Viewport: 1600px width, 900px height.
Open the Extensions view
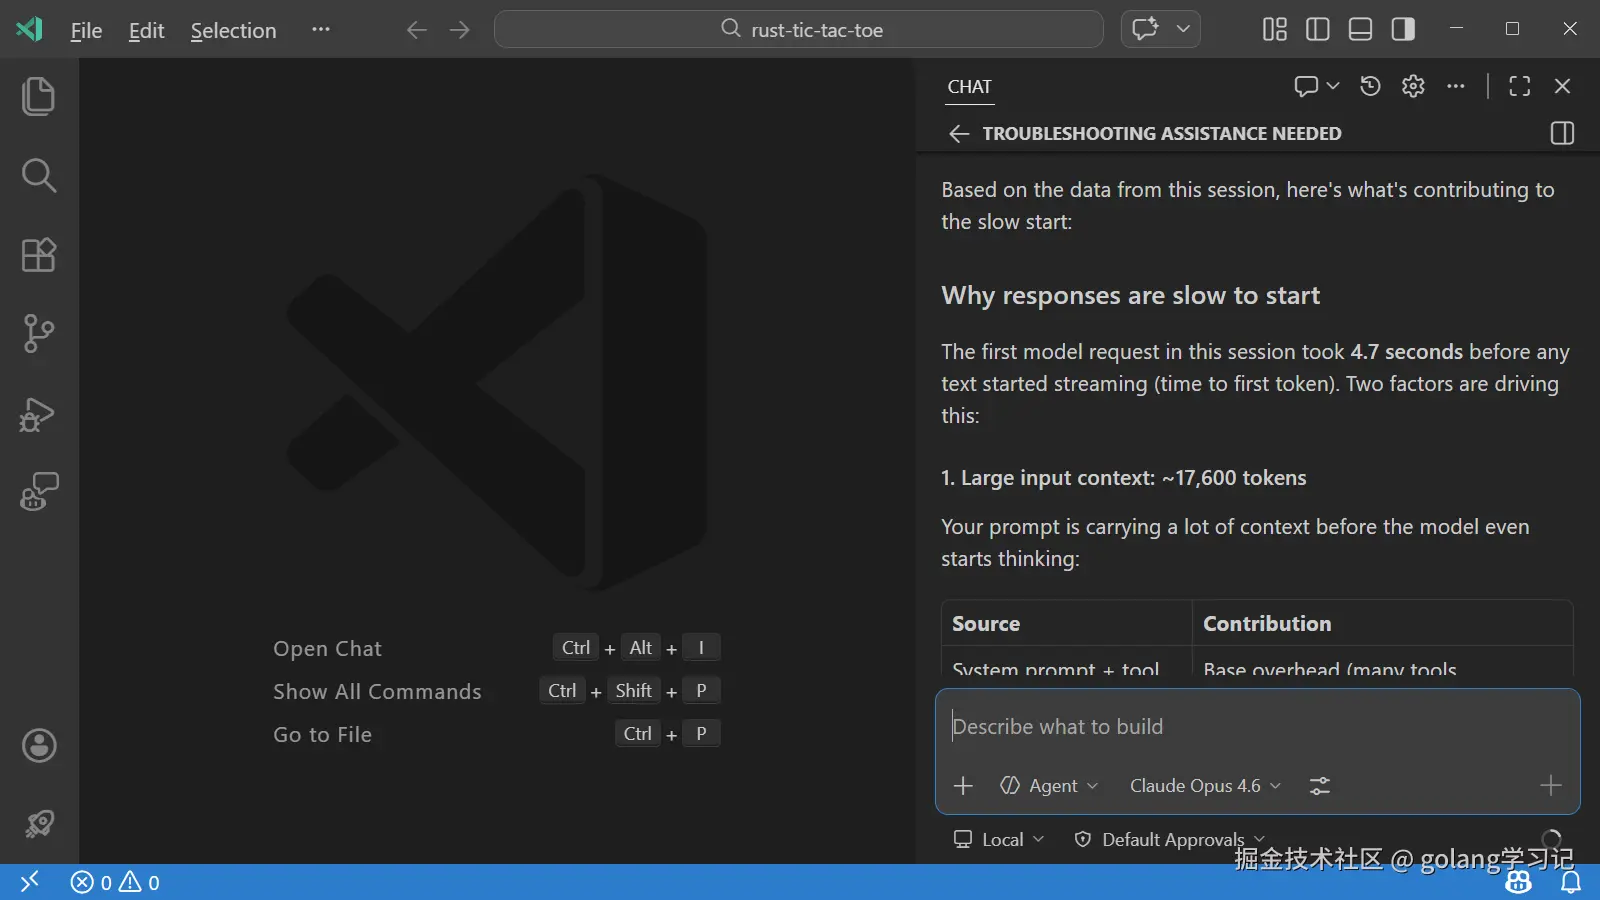(x=39, y=255)
